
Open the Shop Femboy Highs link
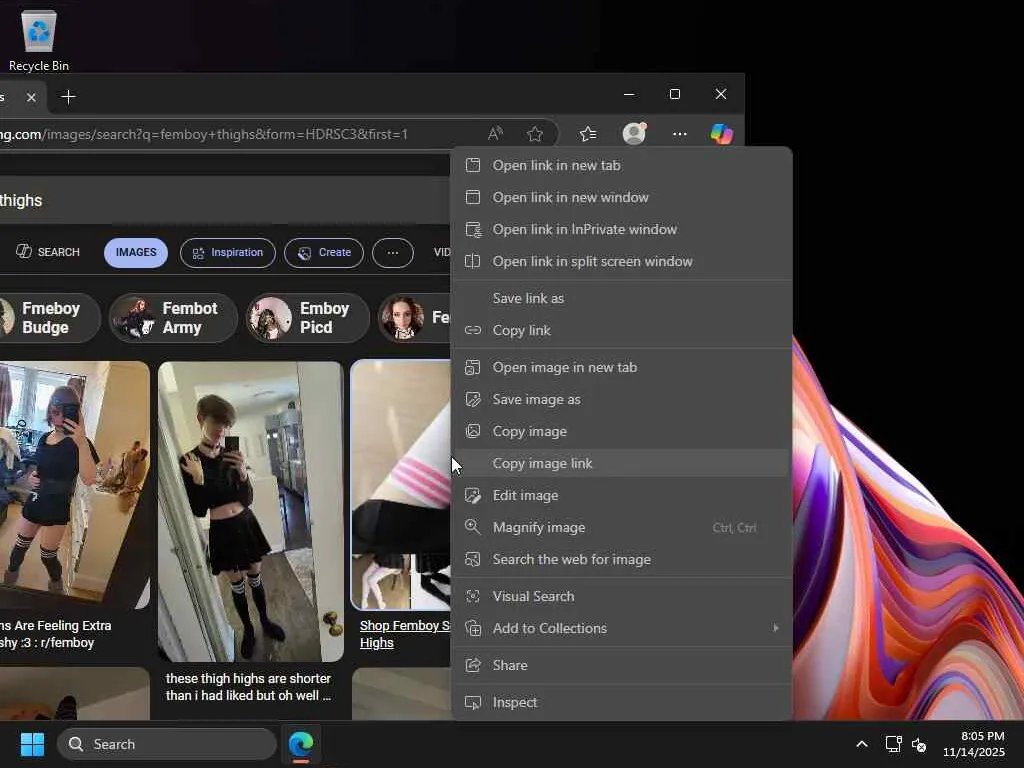pos(405,634)
